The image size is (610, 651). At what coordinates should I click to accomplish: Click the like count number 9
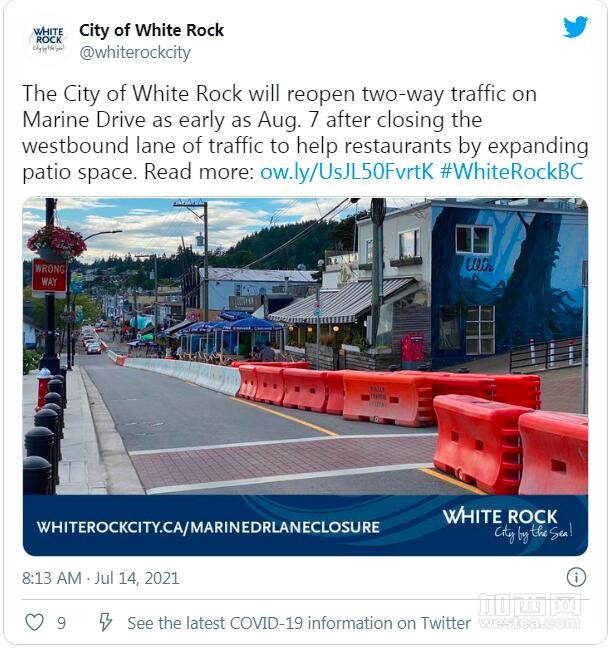click(61, 623)
